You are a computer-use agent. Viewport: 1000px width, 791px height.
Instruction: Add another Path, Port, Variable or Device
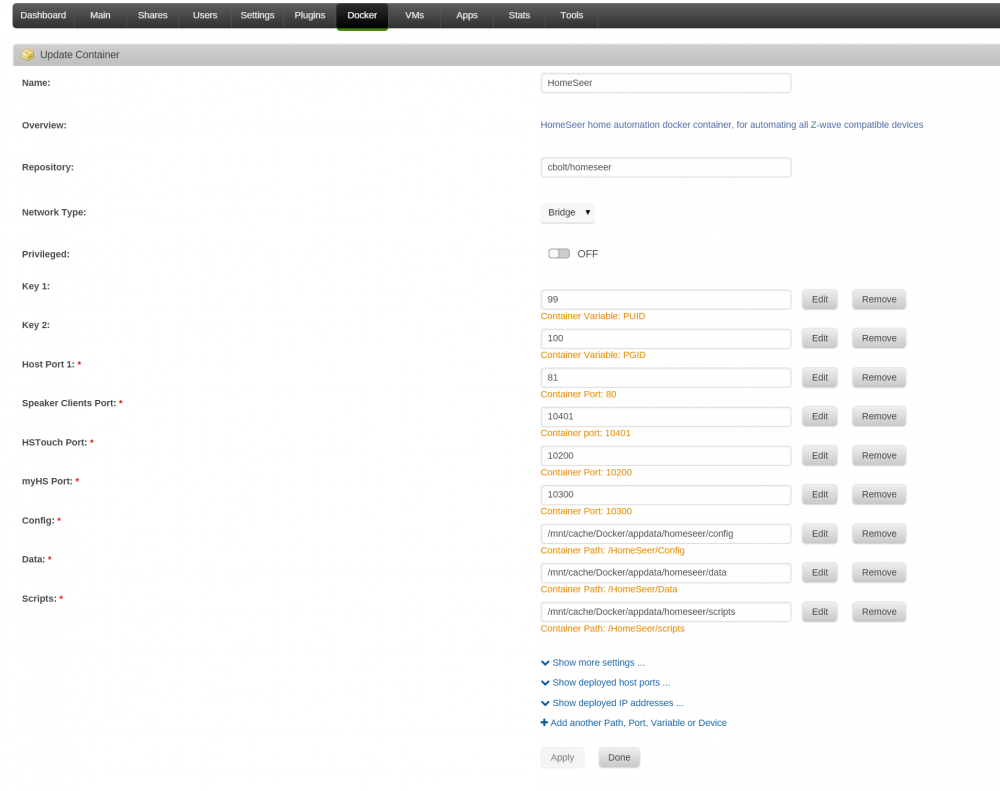click(x=638, y=723)
